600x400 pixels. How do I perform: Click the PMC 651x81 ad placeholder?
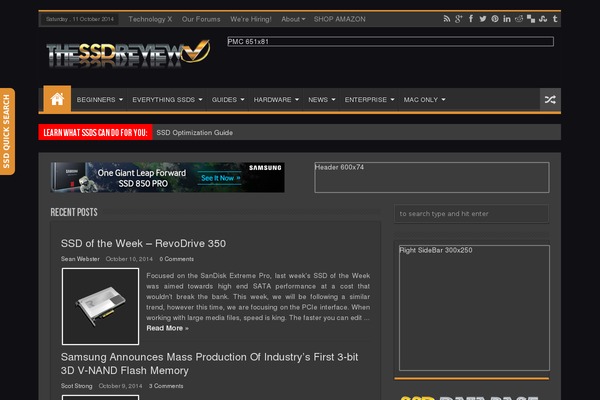pyautogui.click(x=390, y=41)
